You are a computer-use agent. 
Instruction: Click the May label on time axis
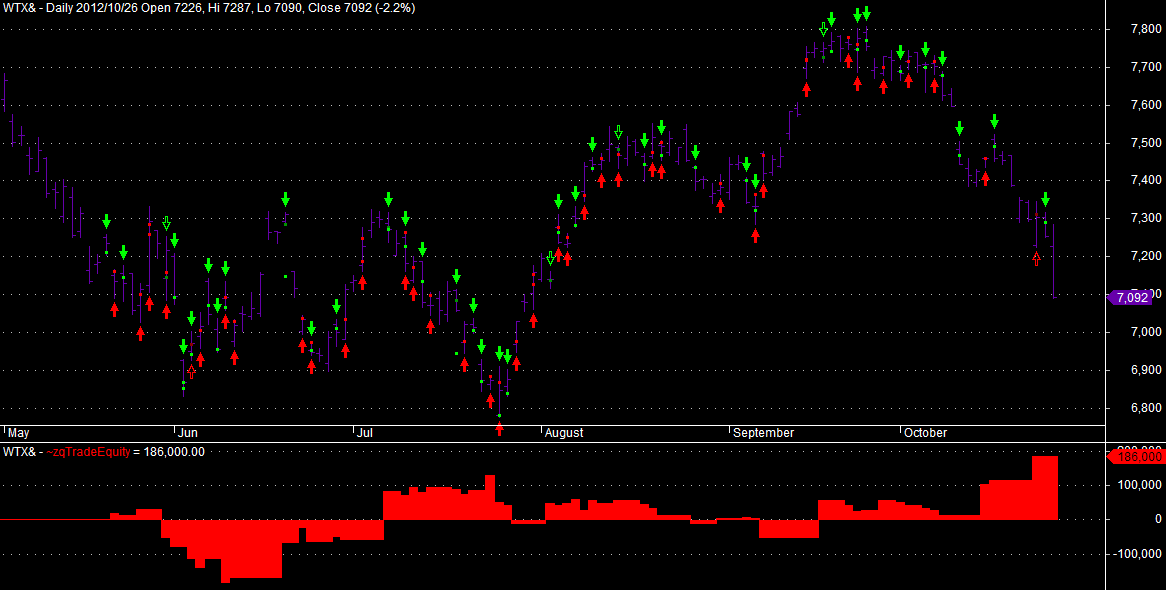tap(18, 433)
